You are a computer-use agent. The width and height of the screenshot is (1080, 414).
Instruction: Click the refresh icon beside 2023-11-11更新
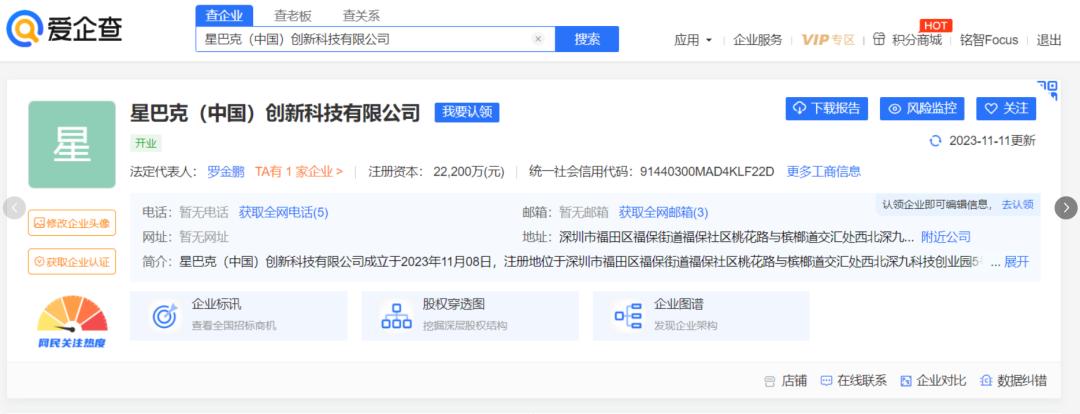[x=935, y=141]
